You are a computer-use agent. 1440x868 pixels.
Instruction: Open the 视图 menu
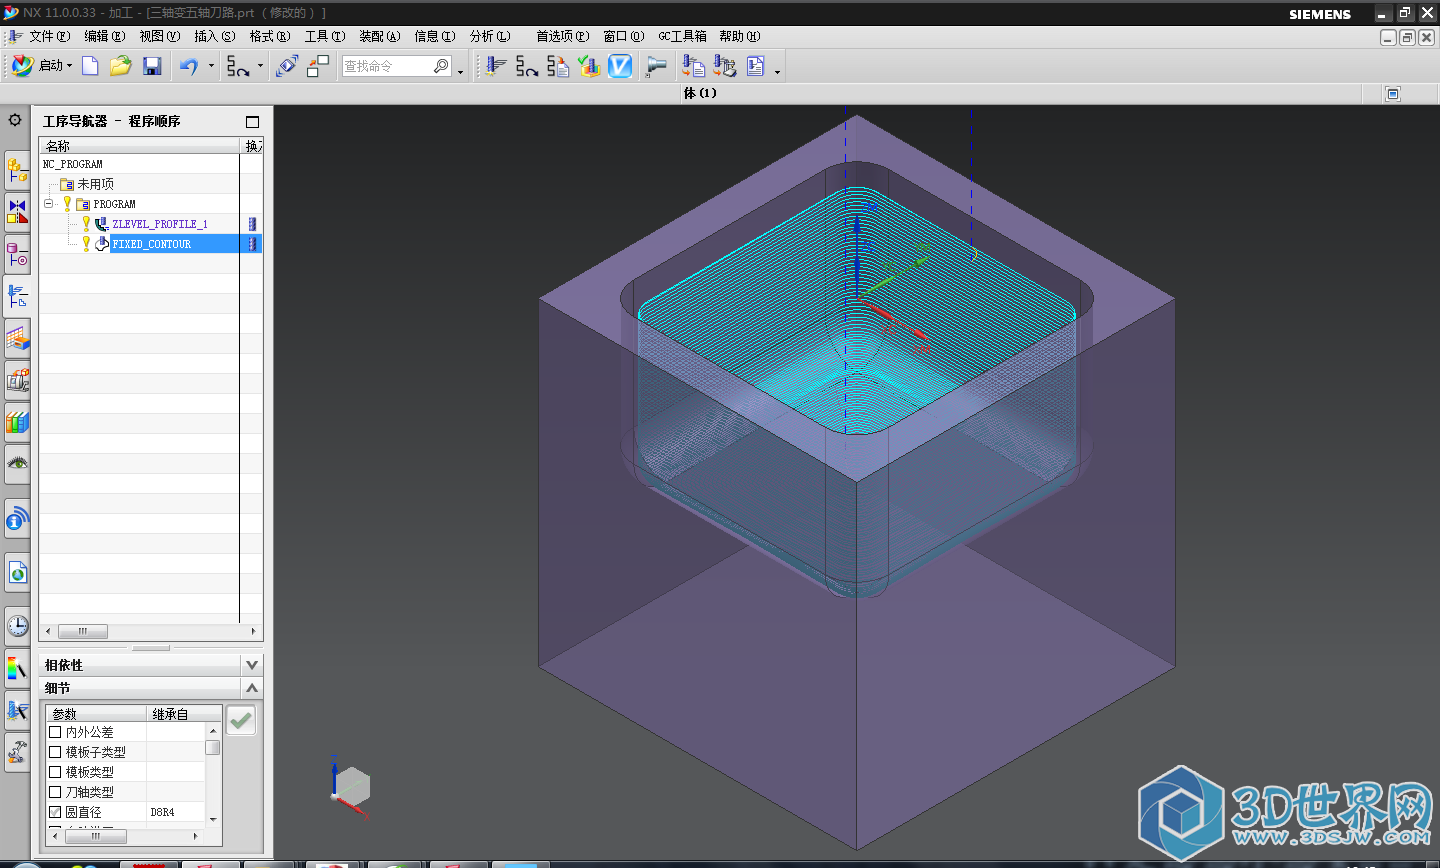(x=159, y=36)
